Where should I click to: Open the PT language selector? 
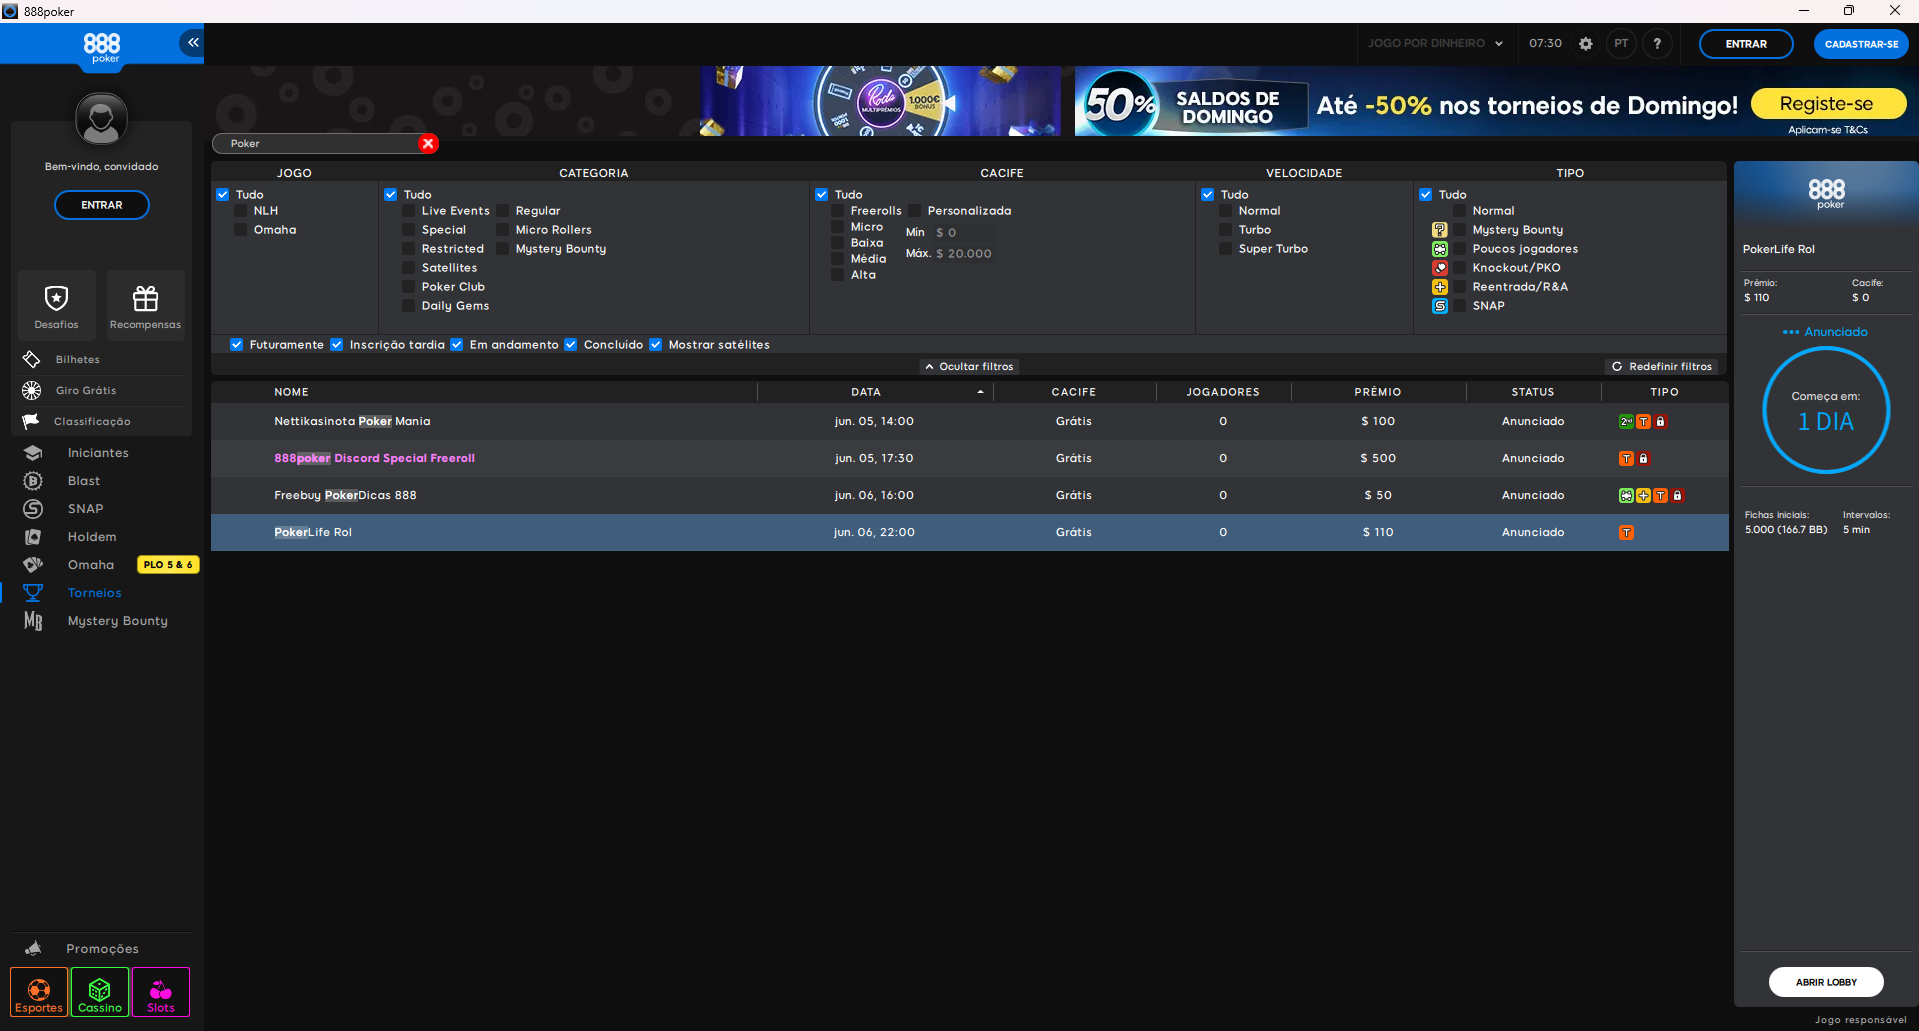coord(1621,44)
